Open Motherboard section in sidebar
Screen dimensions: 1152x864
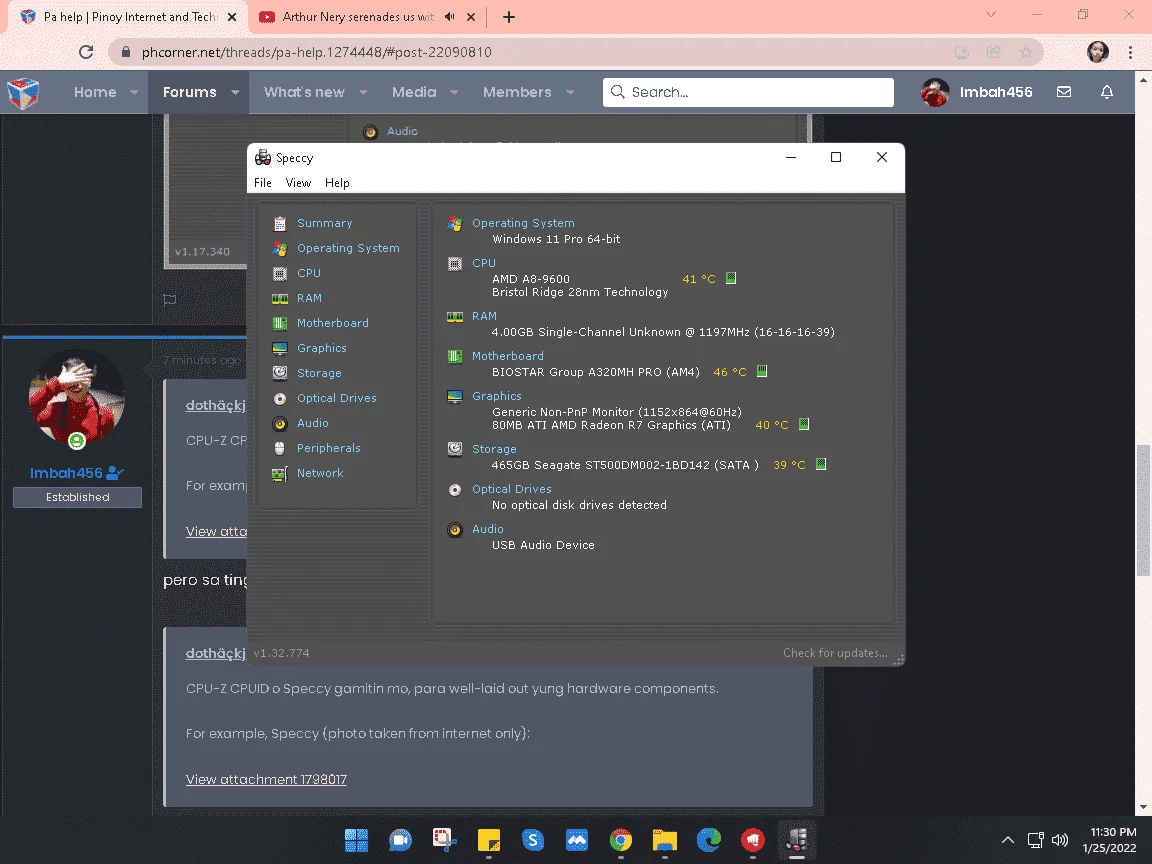(x=333, y=323)
